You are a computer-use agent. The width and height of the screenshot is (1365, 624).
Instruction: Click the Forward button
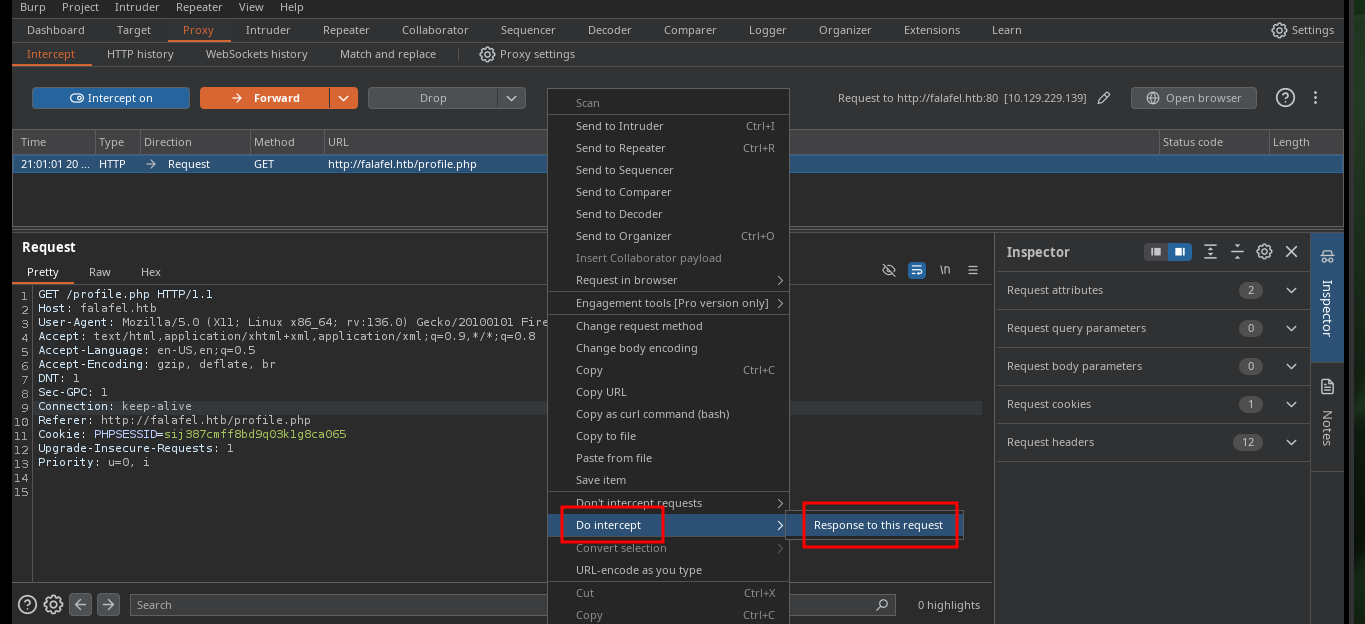[265, 98]
